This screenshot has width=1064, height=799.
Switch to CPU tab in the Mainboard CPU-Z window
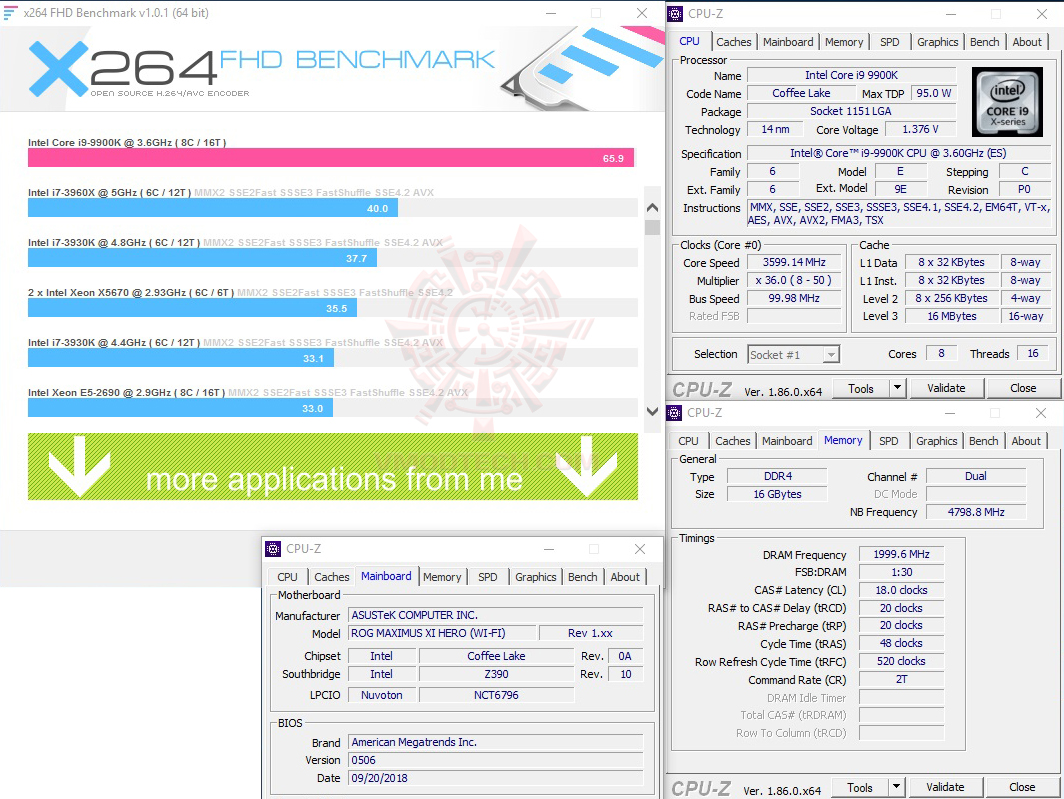click(287, 577)
